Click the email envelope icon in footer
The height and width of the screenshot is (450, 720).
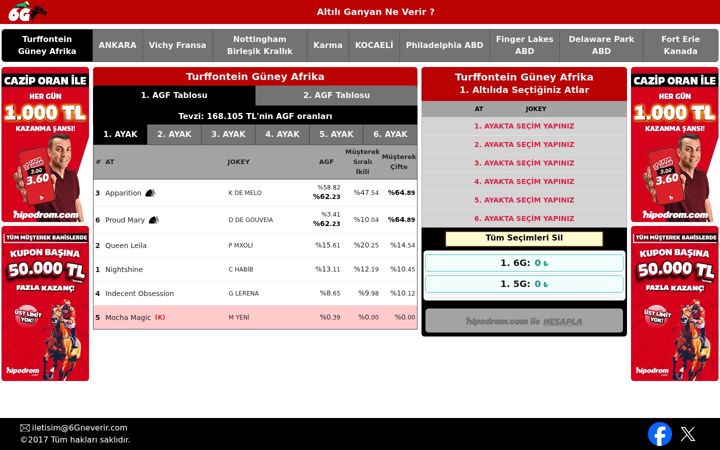pos(25,428)
